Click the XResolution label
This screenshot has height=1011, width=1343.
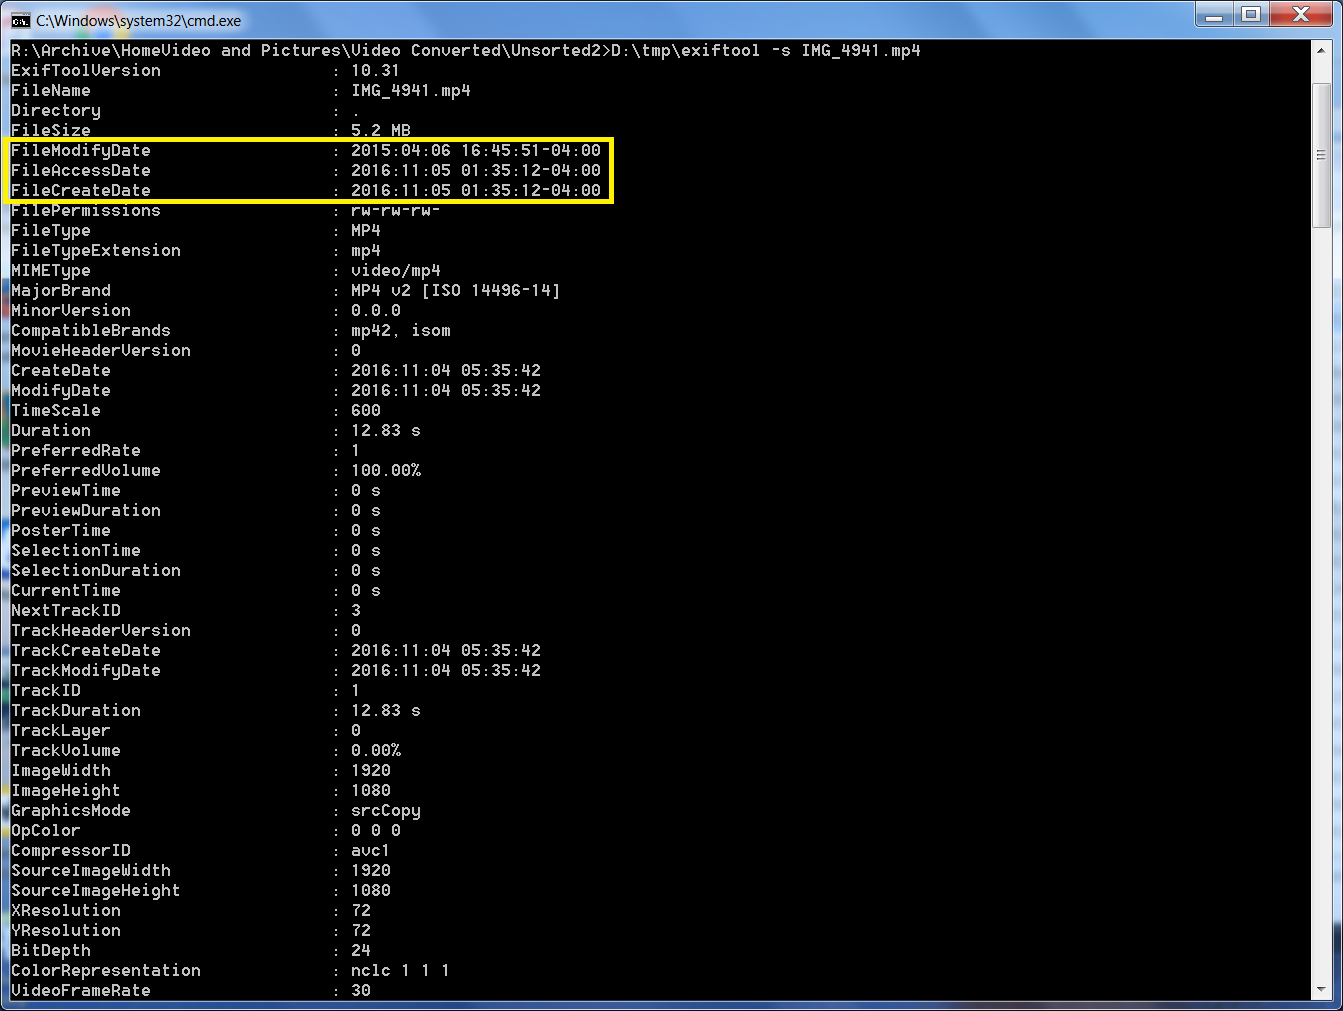tap(66, 911)
